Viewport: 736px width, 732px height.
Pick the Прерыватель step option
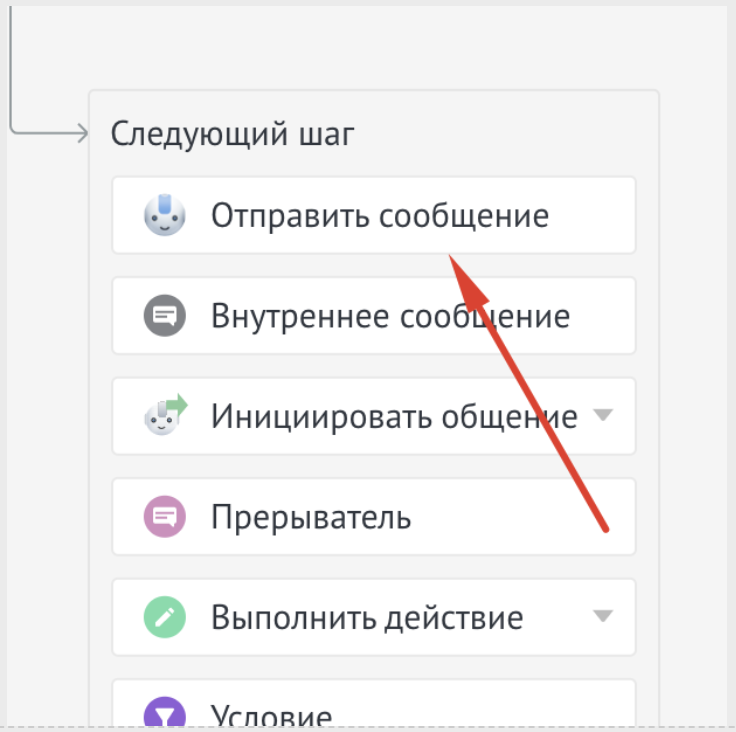[x=310, y=517]
